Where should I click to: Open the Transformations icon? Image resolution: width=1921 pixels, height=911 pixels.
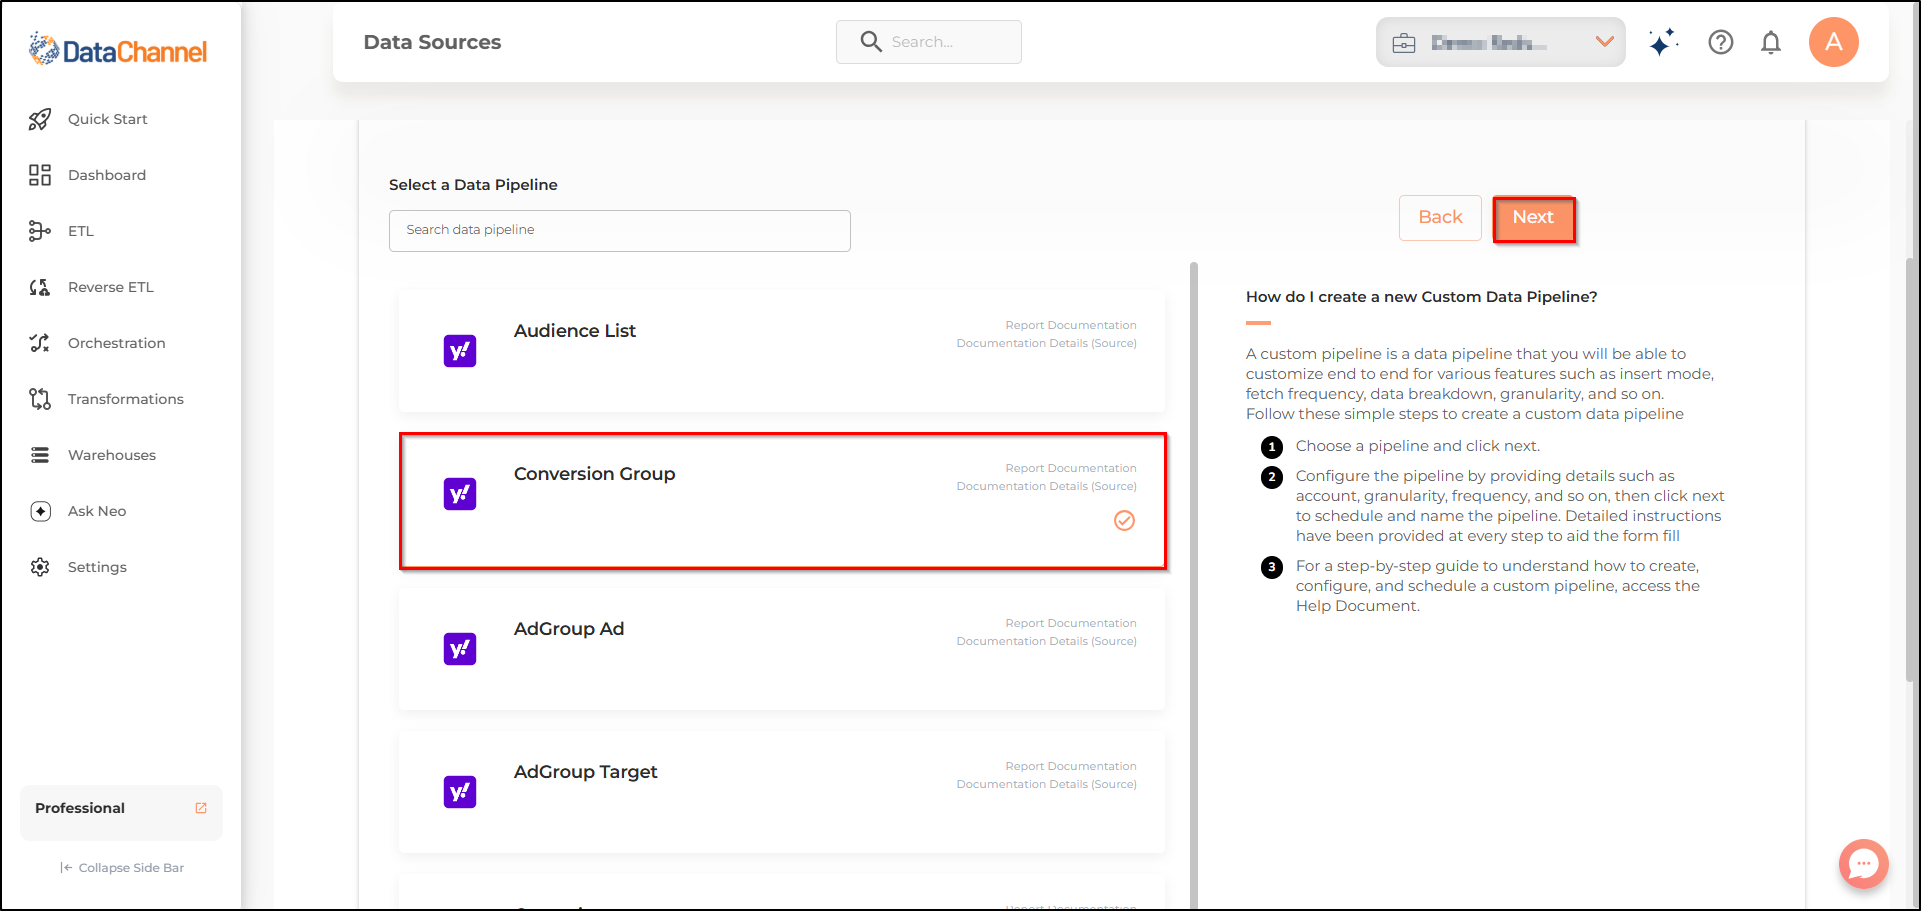pyautogui.click(x=40, y=399)
